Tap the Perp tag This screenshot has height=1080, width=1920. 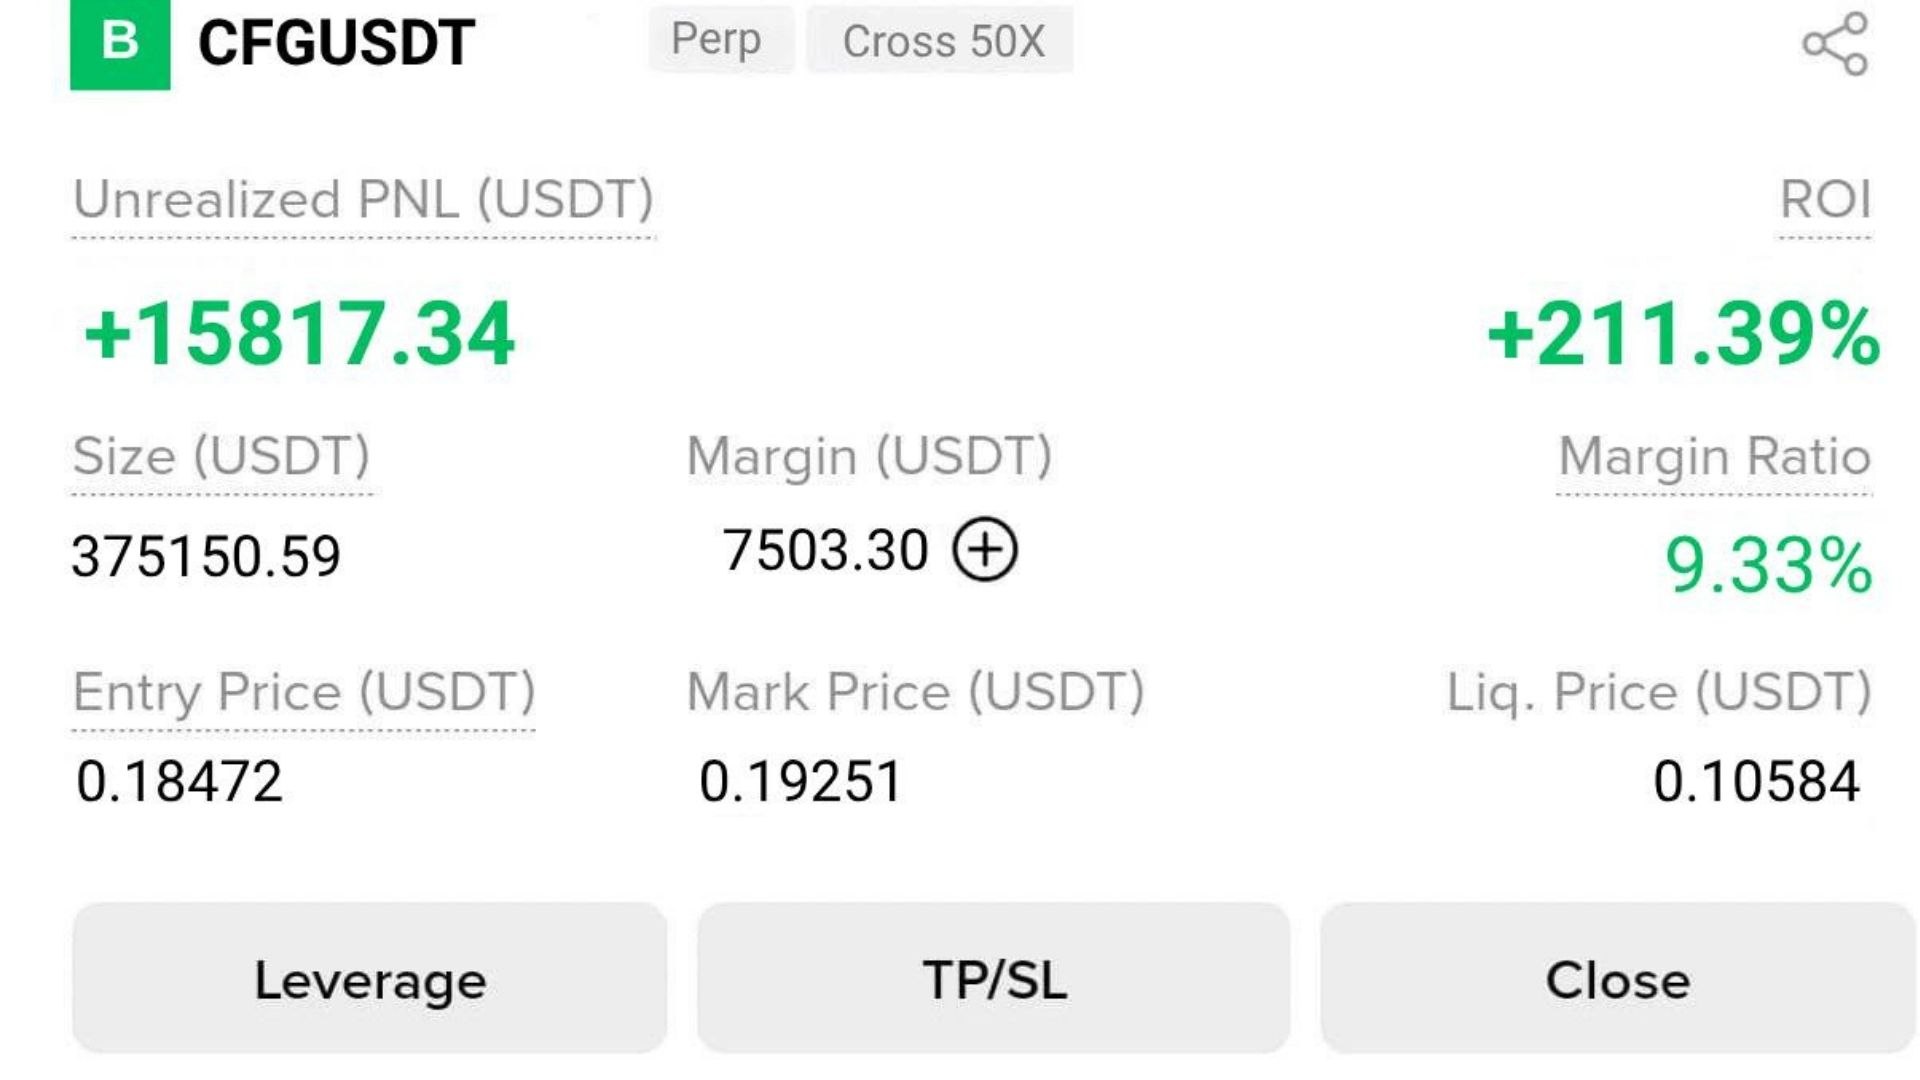(x=716, y=40)
